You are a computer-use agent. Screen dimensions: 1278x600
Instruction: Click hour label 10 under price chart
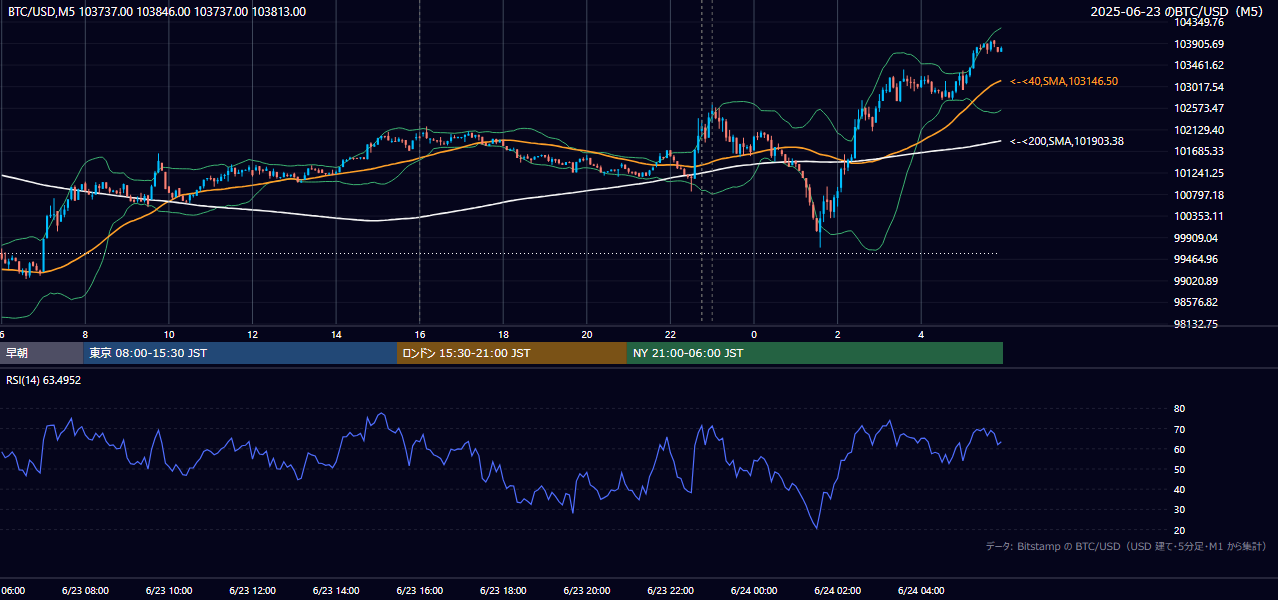tap(169, 334)
